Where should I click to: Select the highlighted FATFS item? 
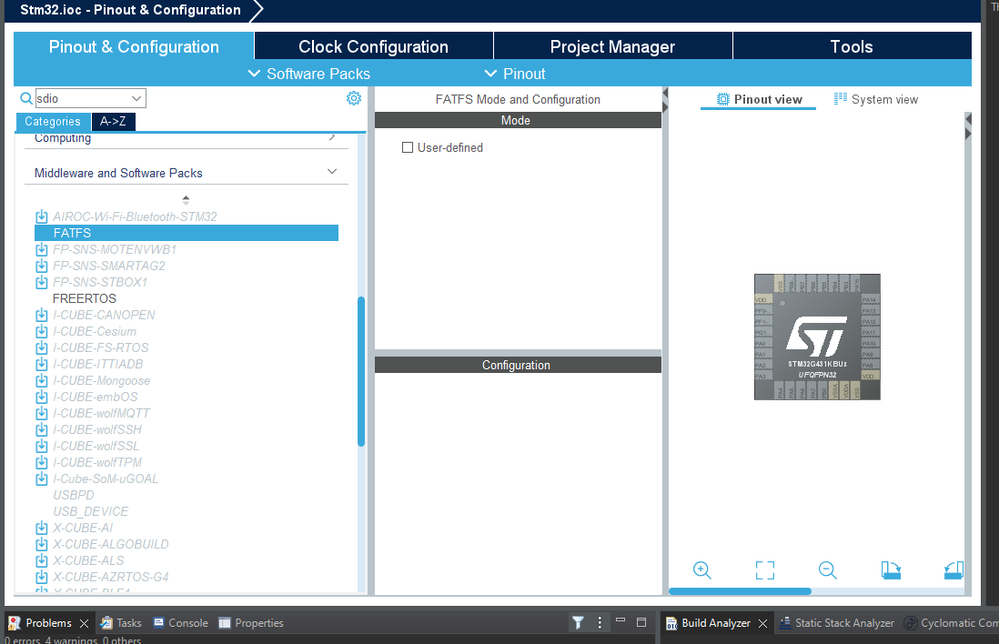tap(186, 233)
